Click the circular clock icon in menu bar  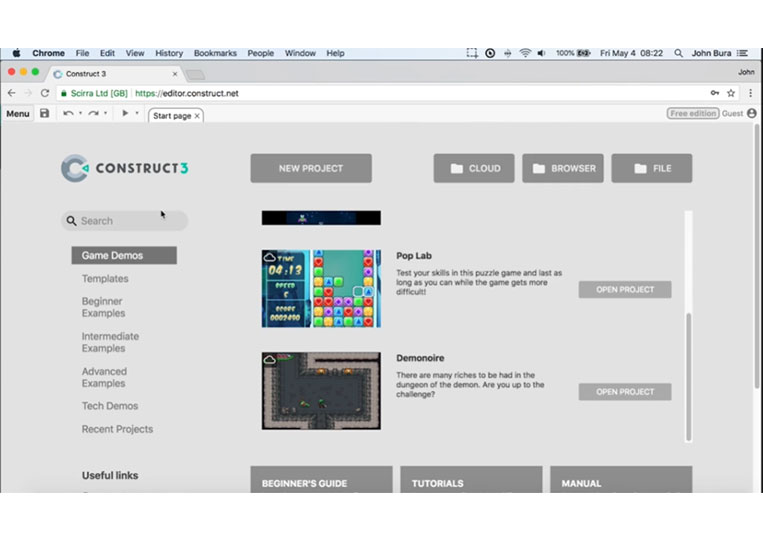[x=490, y=53]
